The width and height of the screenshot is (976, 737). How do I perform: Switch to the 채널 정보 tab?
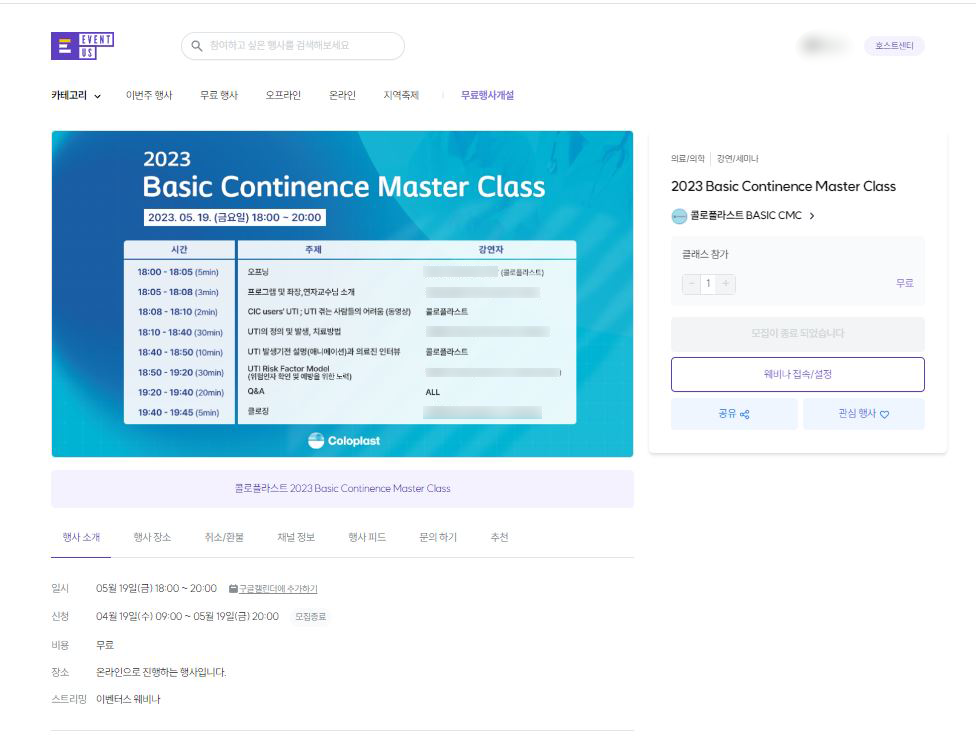point(296,537)
